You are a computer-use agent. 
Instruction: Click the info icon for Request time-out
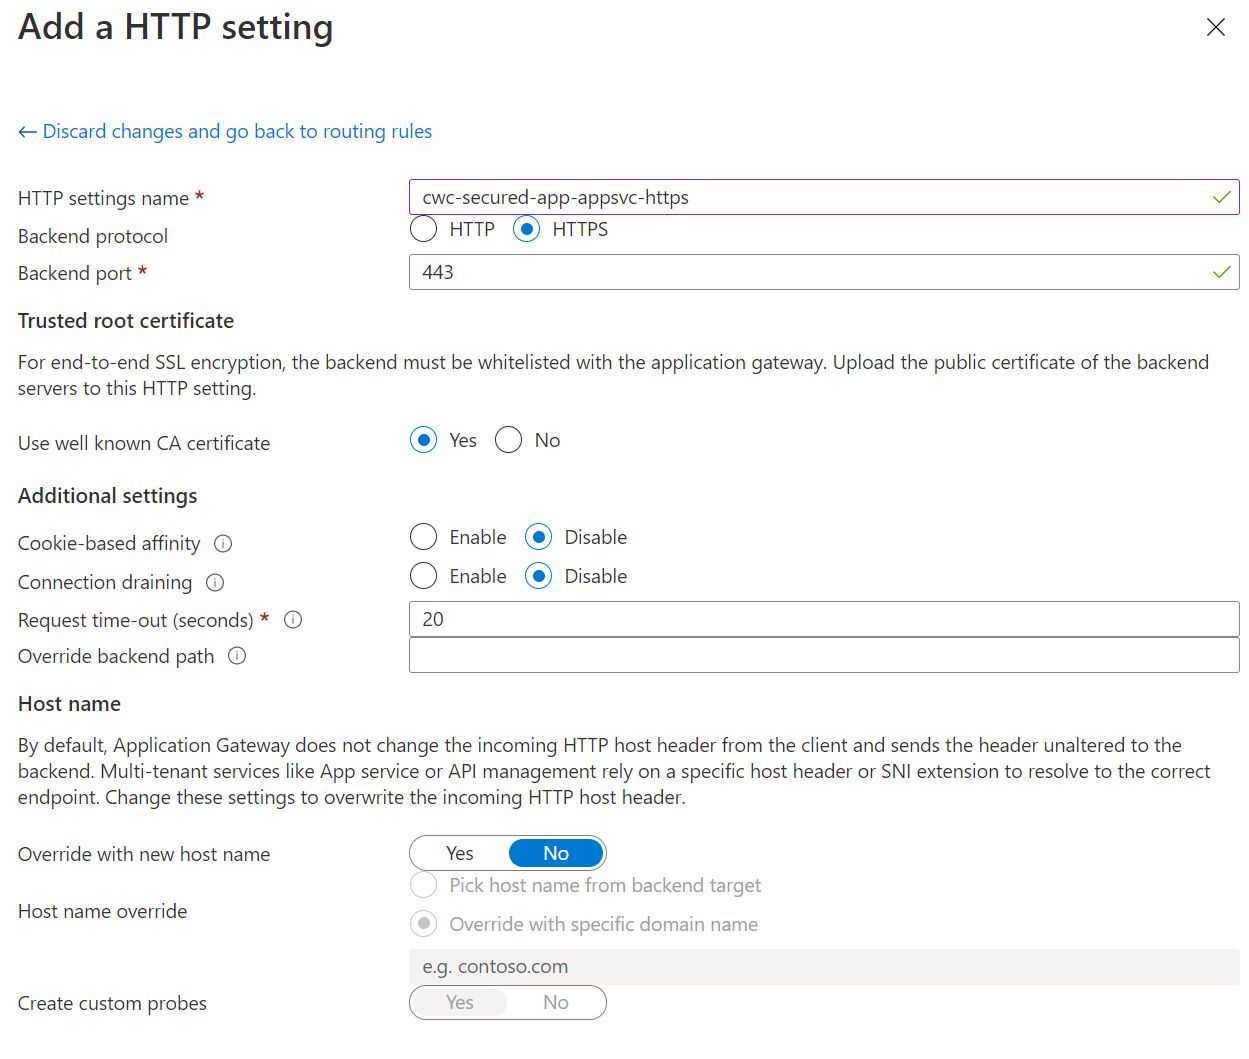(292, 620)
